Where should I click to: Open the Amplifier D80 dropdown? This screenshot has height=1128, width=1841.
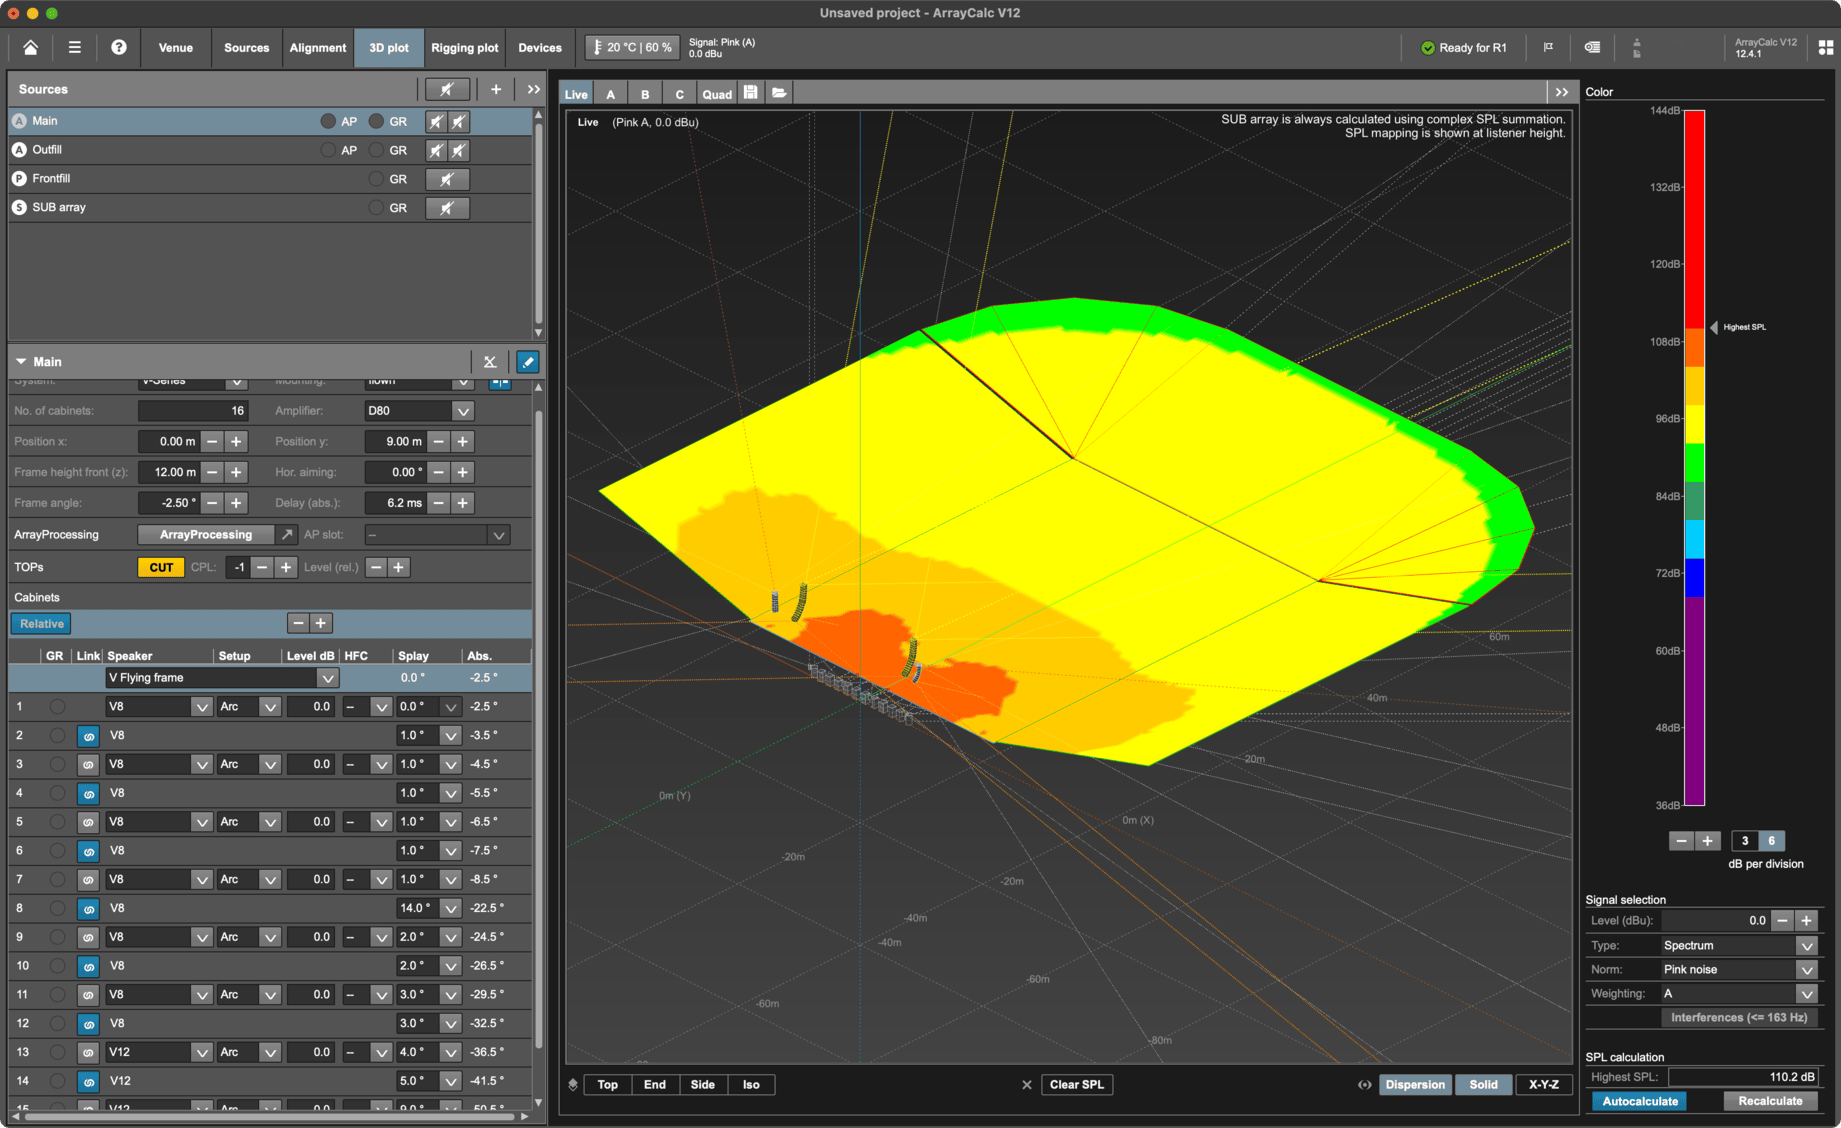[x=463, y=410]
